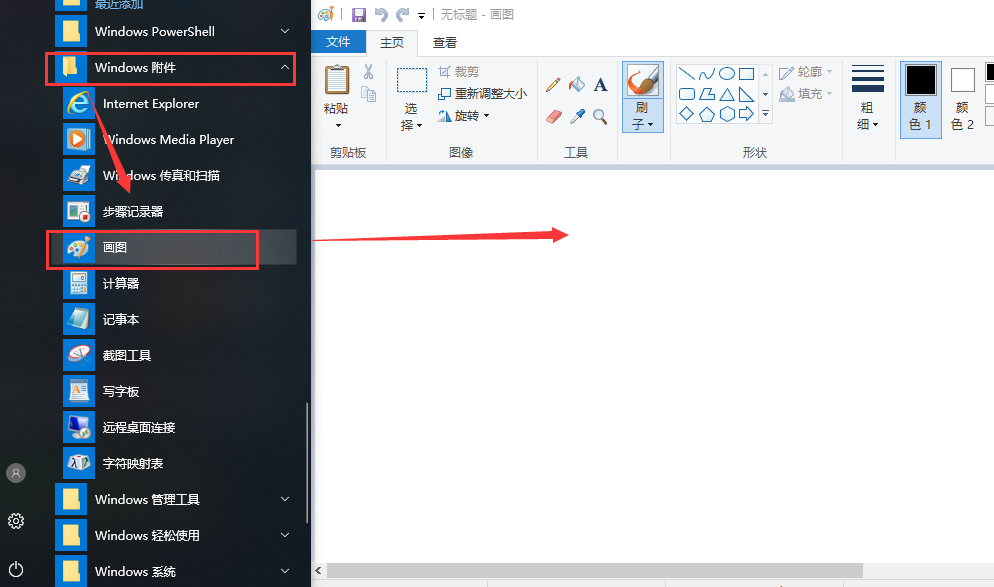
Task: Open the 文件 file menu
Action: click(339, 42)
